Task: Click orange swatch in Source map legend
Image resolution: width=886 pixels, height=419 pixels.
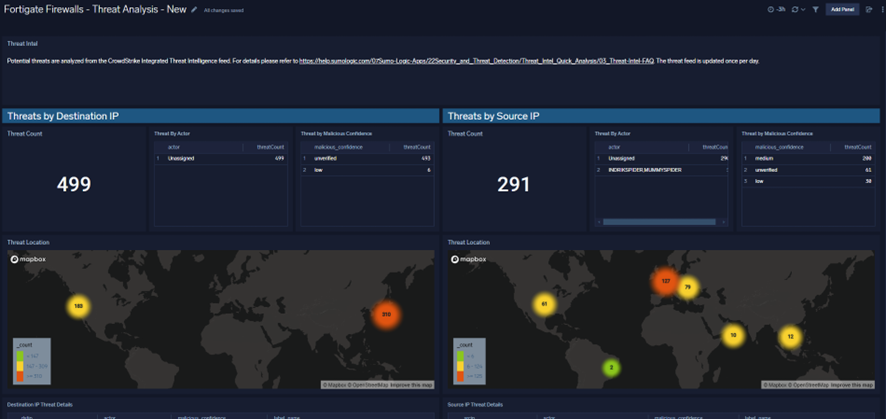Action: point(460,376)
